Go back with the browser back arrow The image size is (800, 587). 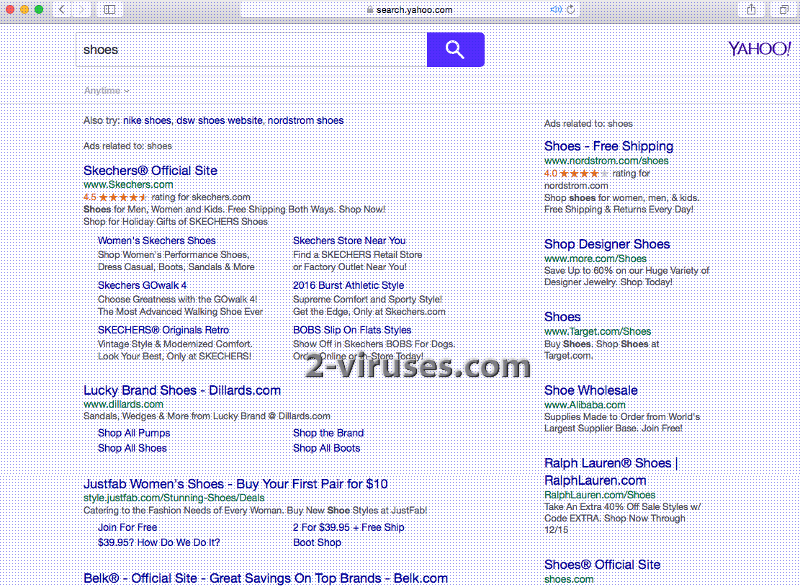[62, 9]
